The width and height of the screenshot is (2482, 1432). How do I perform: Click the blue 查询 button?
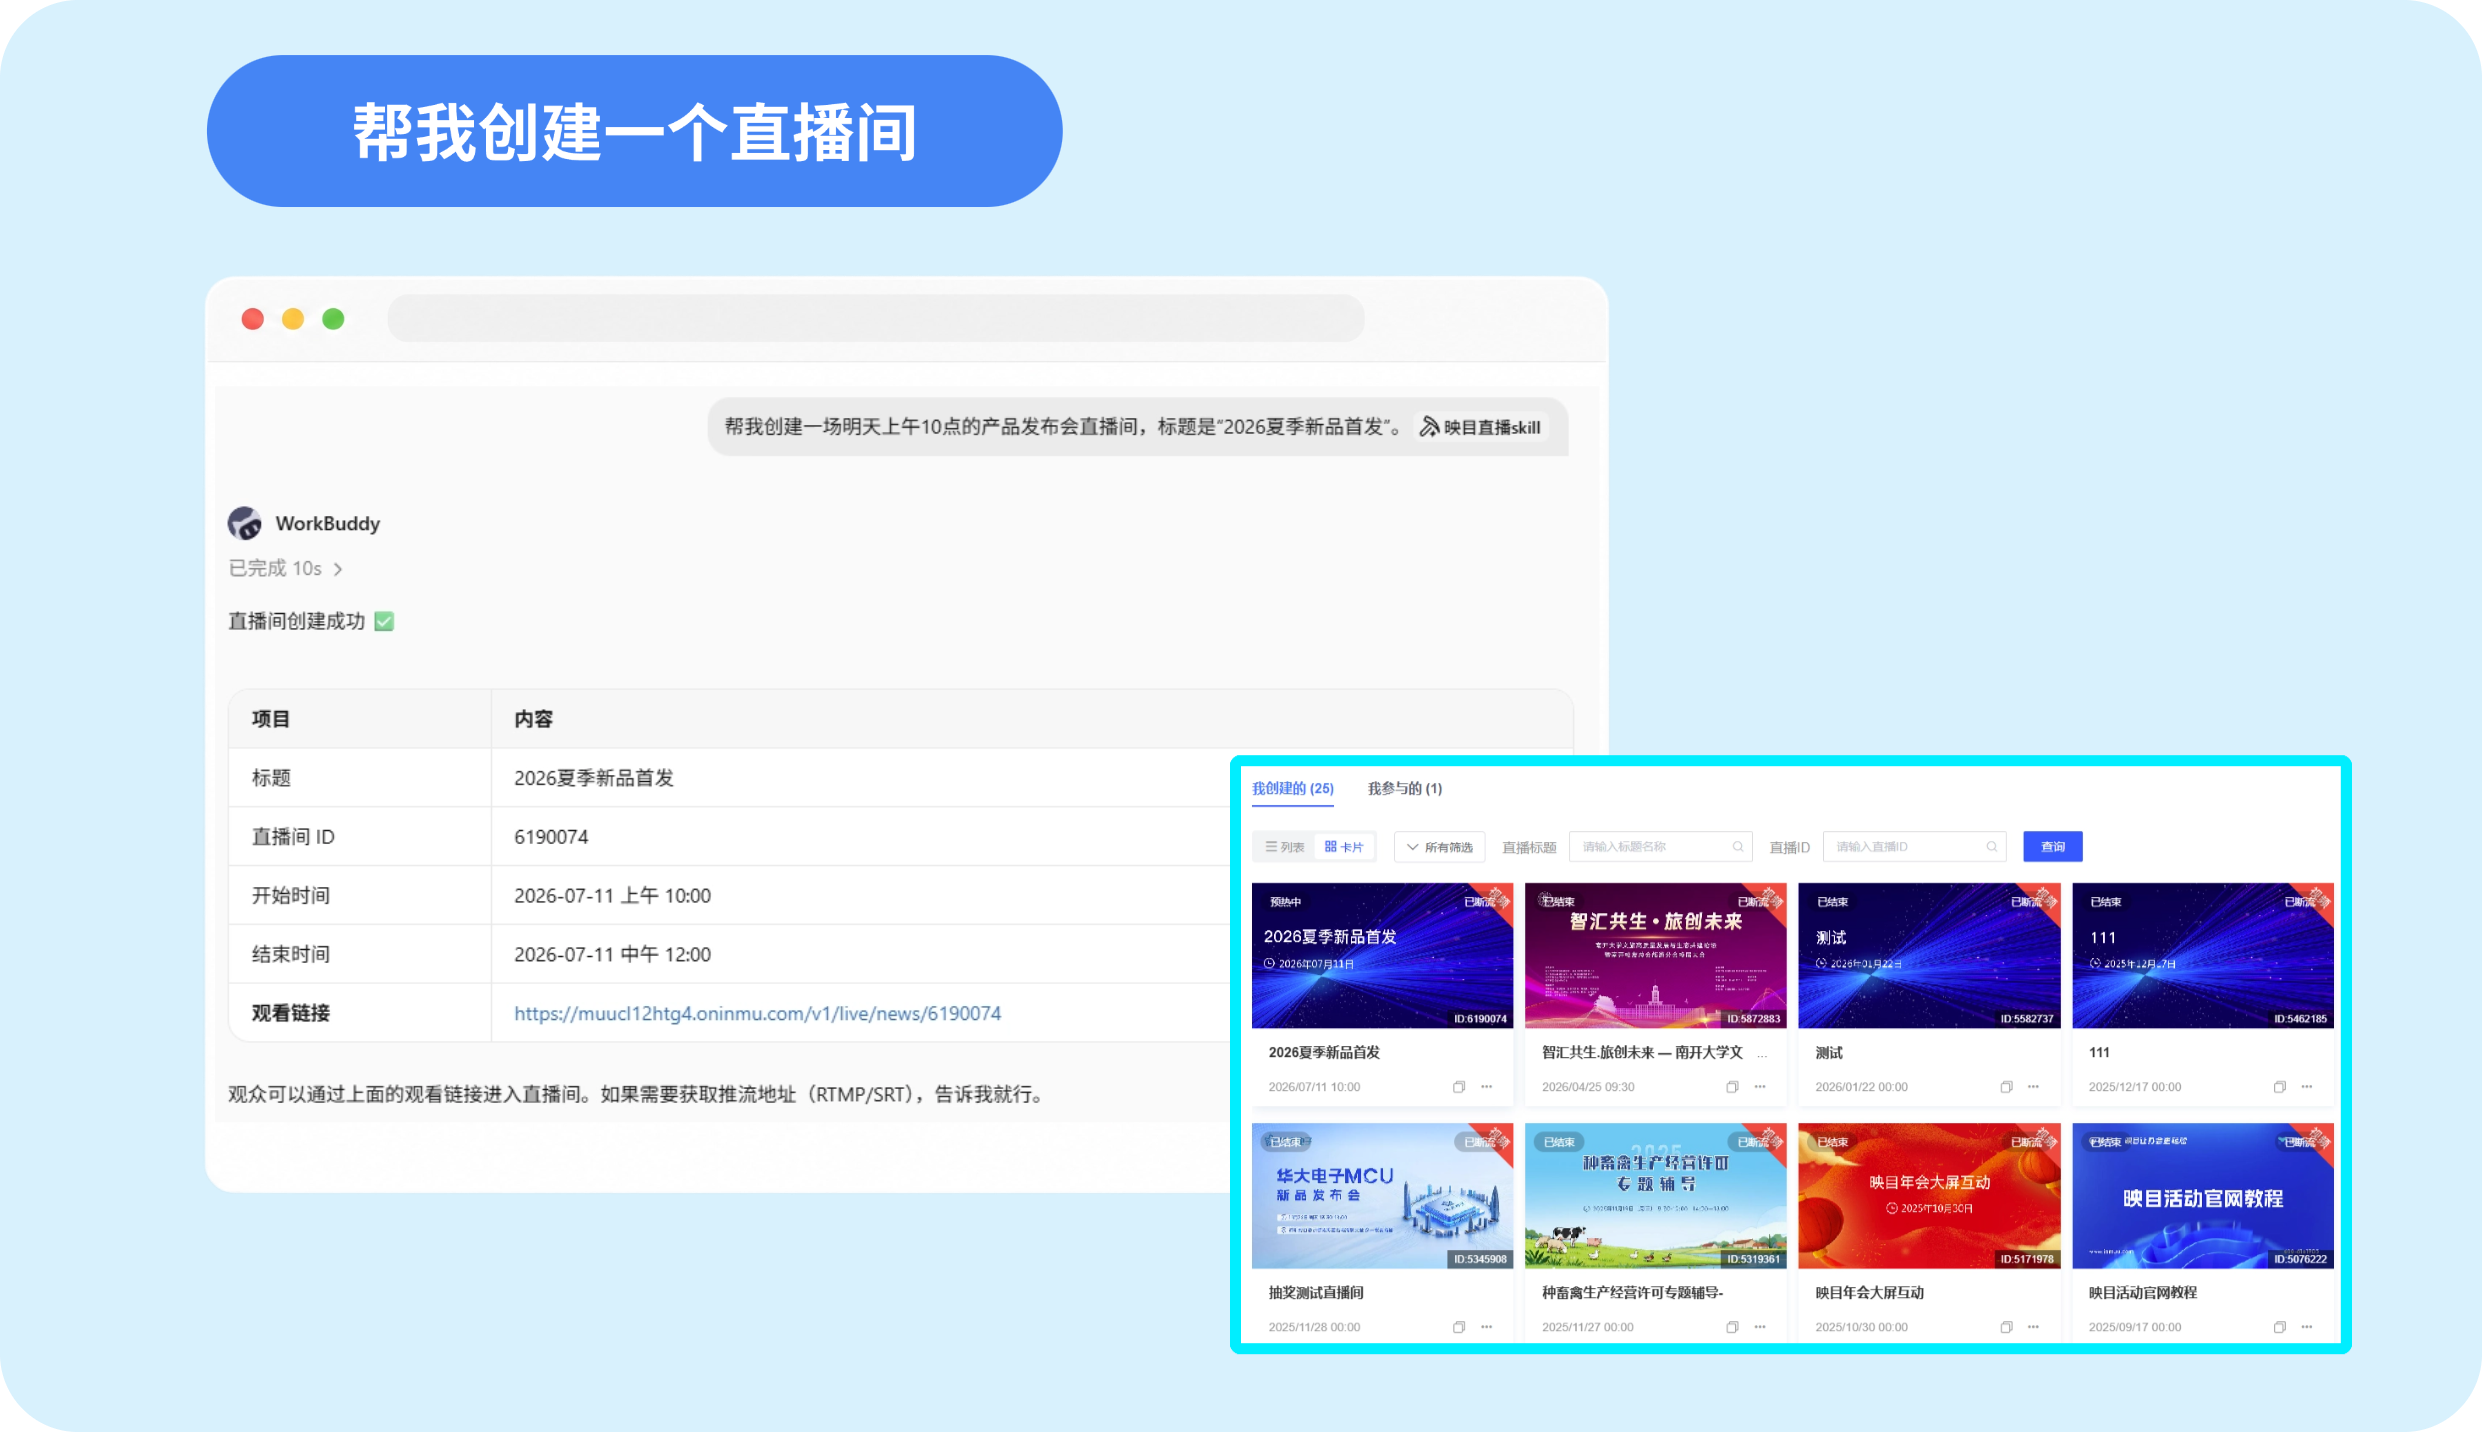pos(2053,847)
